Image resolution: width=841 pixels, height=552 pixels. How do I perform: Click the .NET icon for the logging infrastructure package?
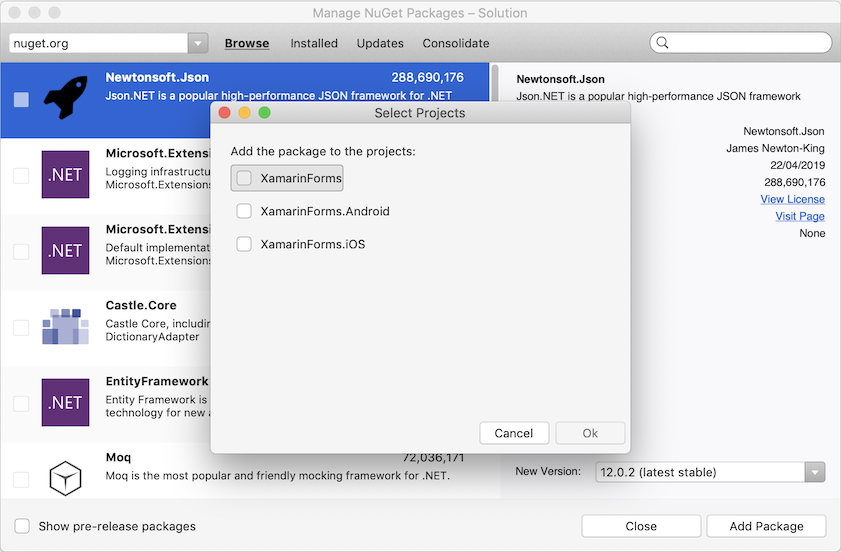[65, 174]
